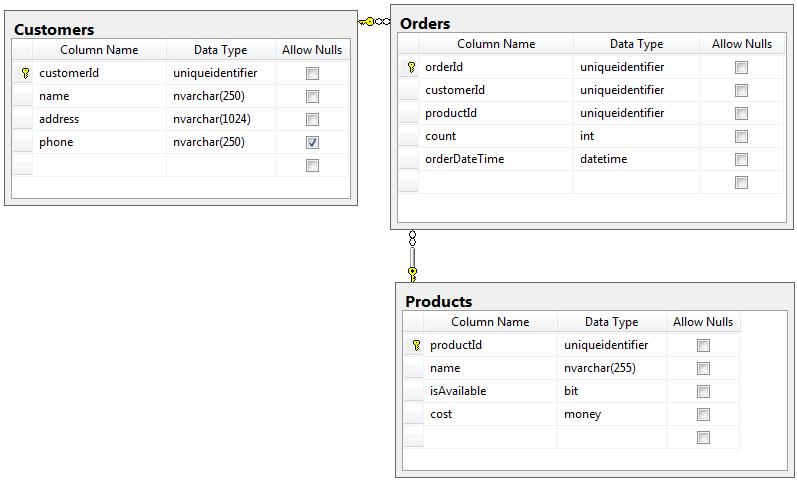
Task: Select the customerId cell in Orders table
Action: [496, 90]
